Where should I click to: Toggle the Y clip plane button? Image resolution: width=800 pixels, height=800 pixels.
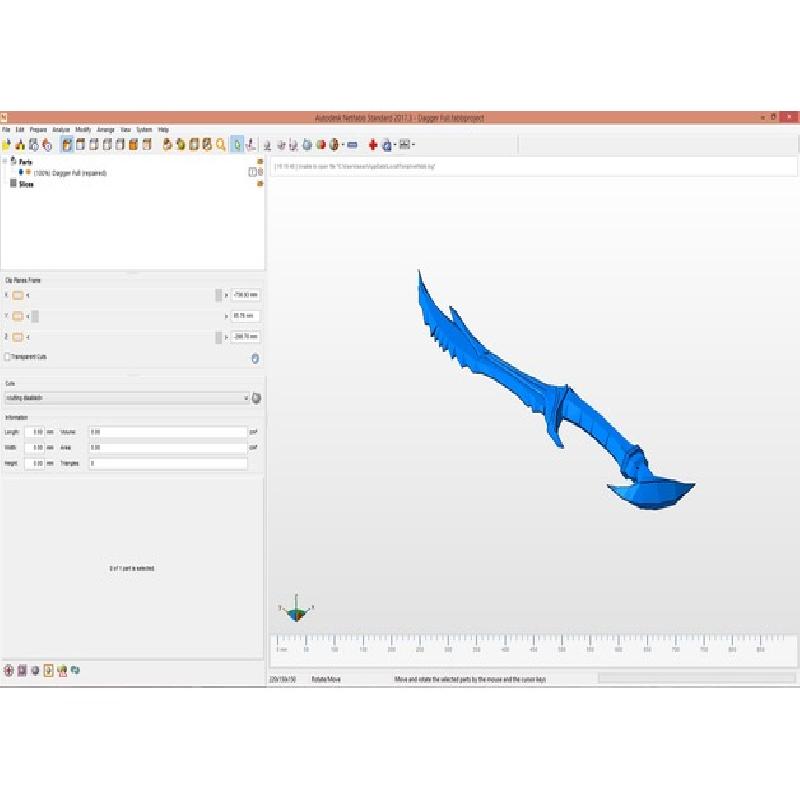point(18,316)
